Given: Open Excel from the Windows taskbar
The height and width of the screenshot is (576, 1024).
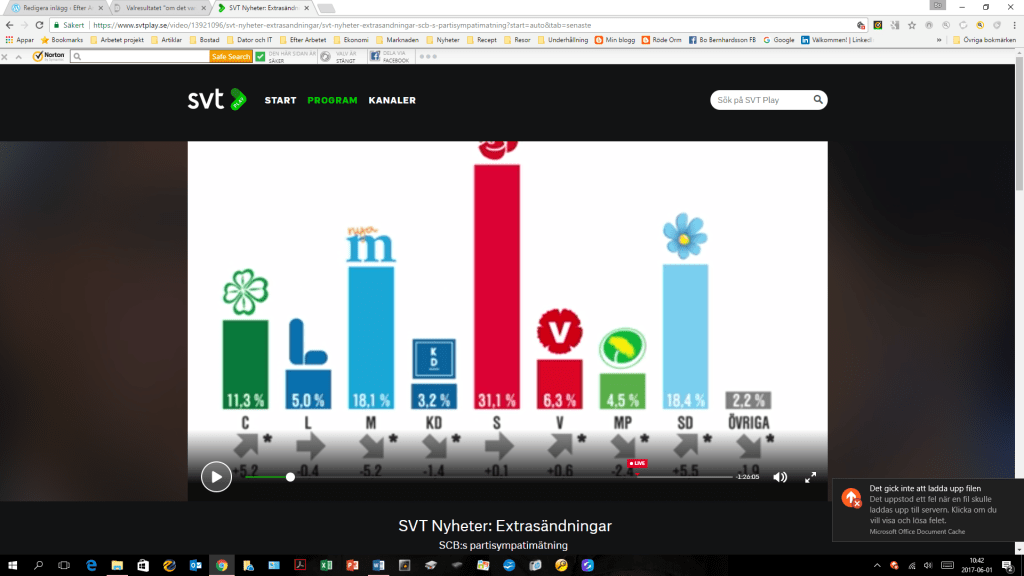Looking at the screenshot, I should pyautogui.click(x=325, y=566).
